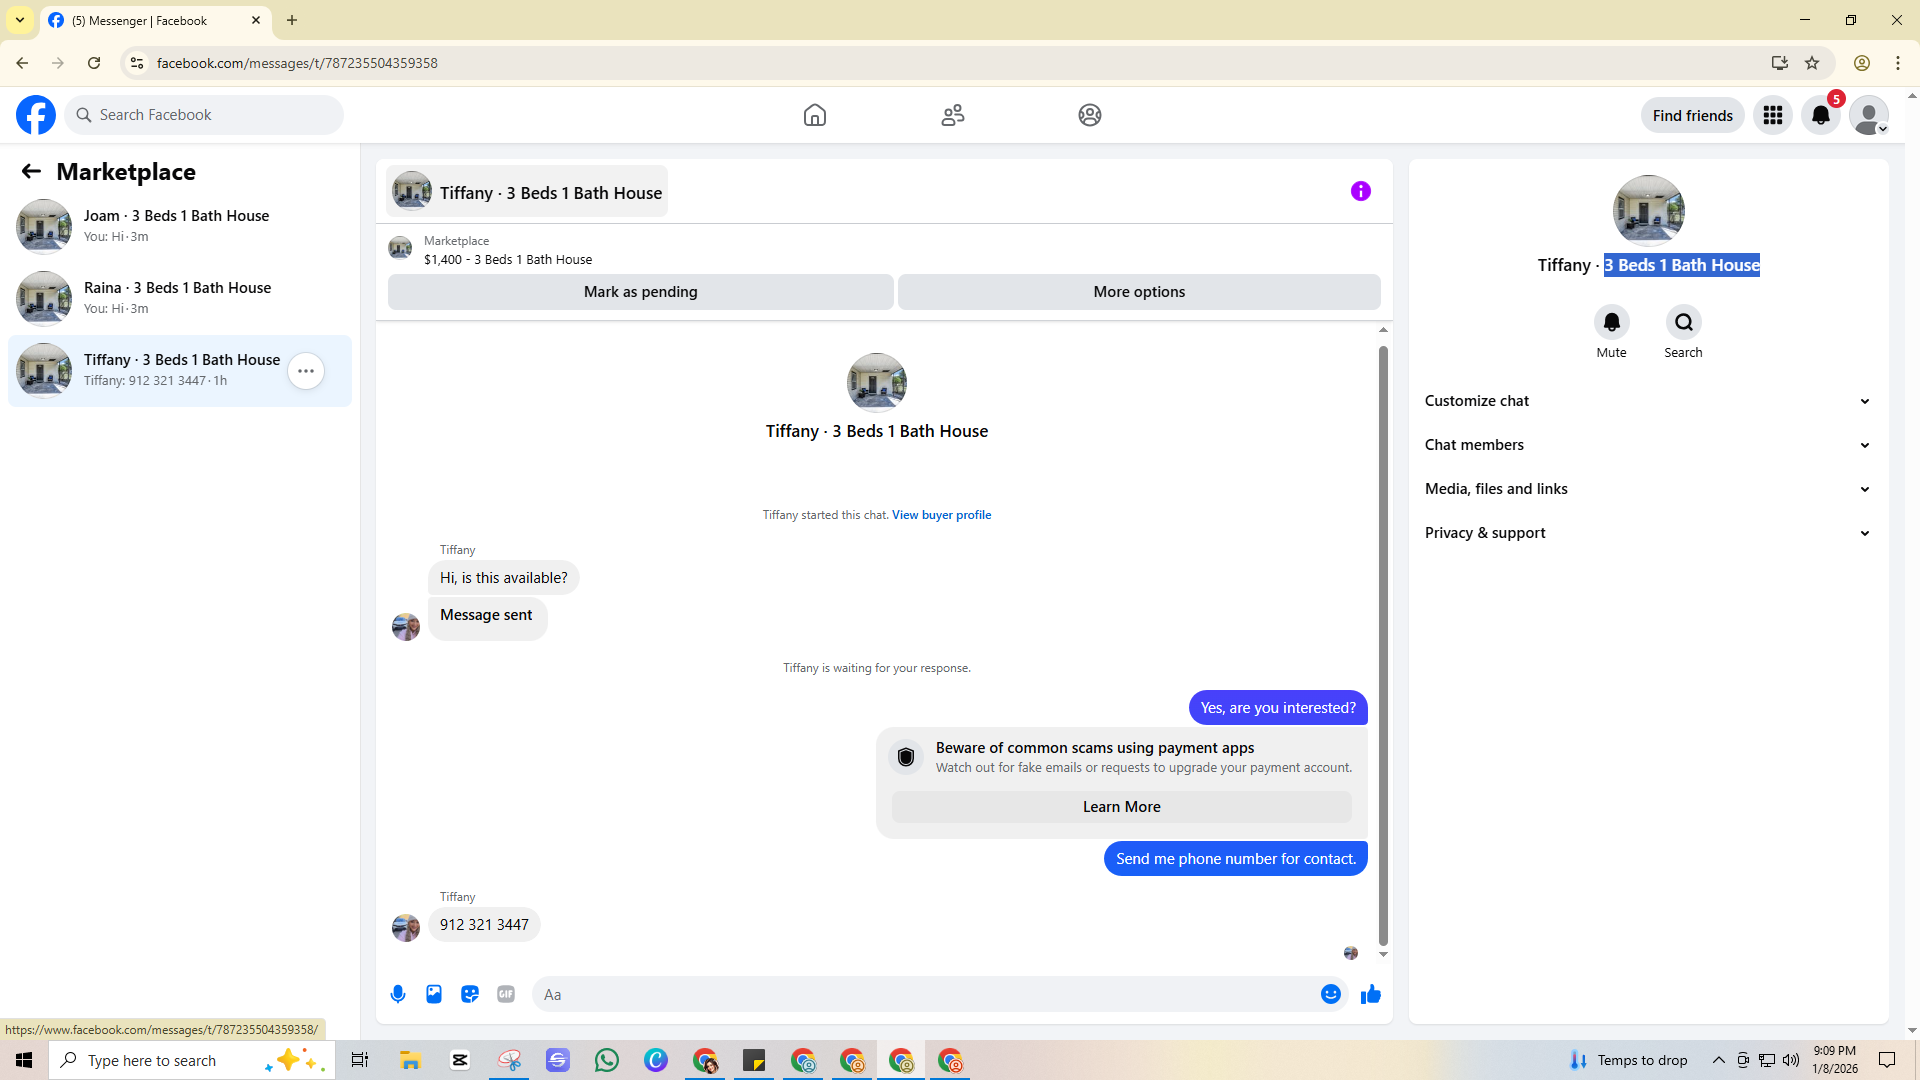Open the GIF picker icon
The image size is (1920, 1080).
click(x=506, y=994)
